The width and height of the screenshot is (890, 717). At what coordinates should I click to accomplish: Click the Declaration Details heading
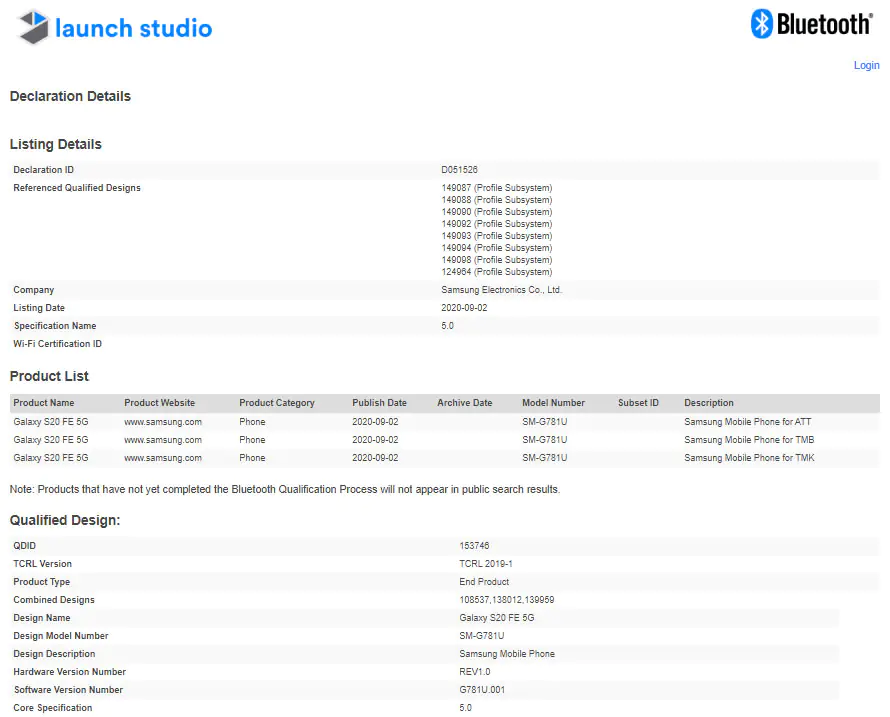pyautogui.click(x=70, y=96)
